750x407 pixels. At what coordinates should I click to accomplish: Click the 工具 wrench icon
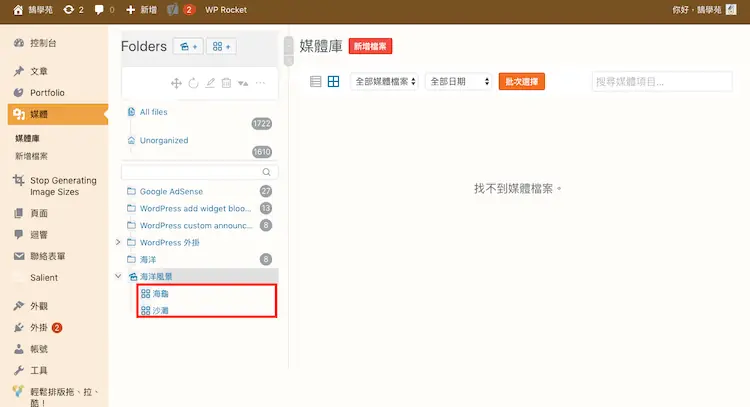(19, 370)
